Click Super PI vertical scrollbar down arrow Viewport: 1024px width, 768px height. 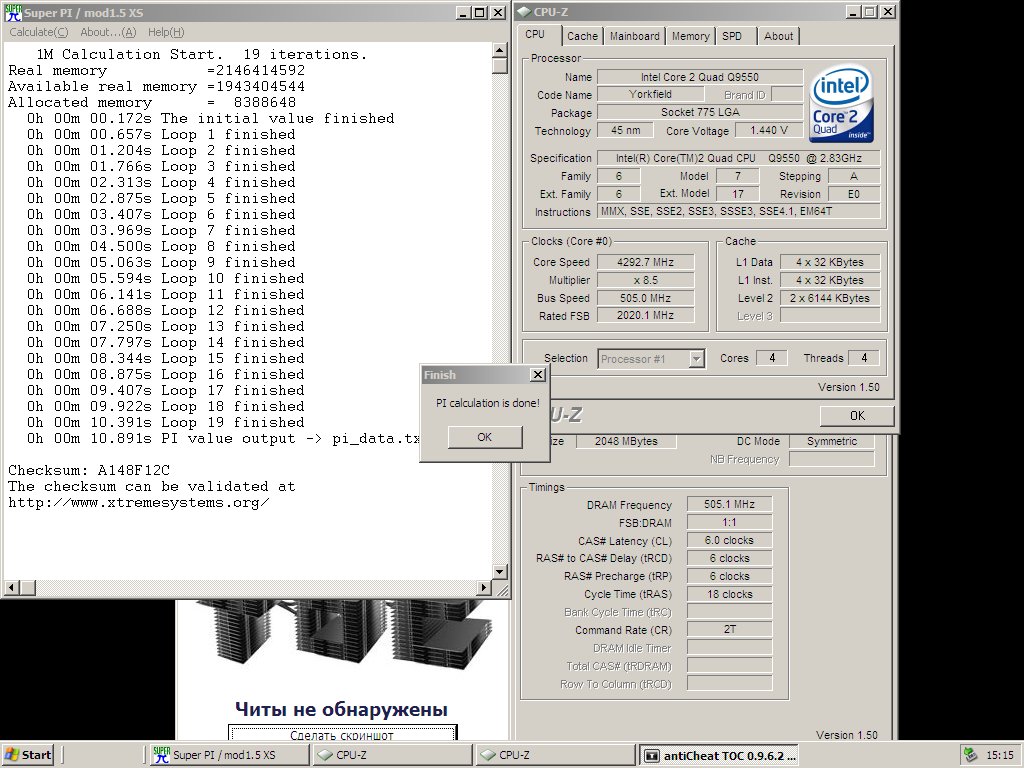coord(500,572)
